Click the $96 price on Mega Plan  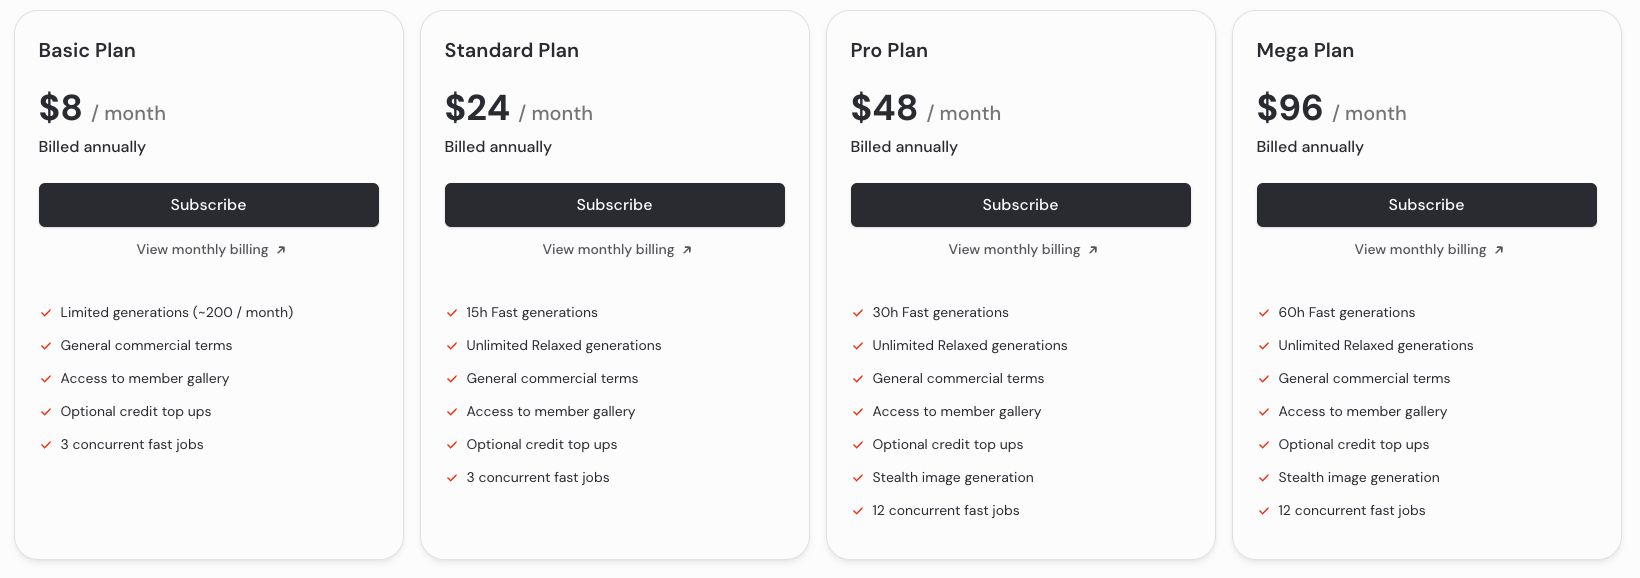[1290, 108]
